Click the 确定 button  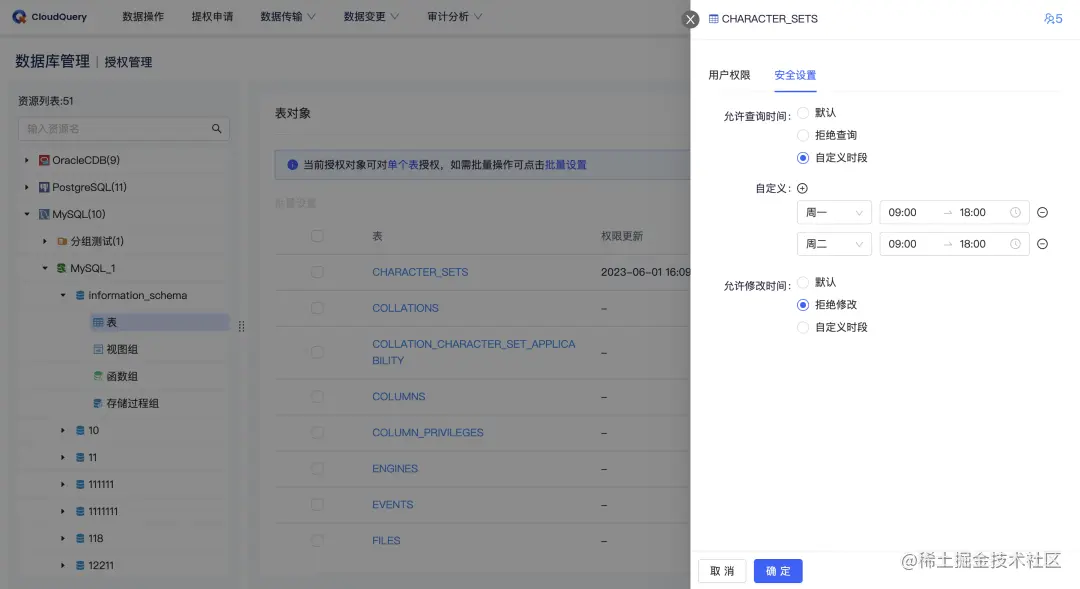pos(778,571)
